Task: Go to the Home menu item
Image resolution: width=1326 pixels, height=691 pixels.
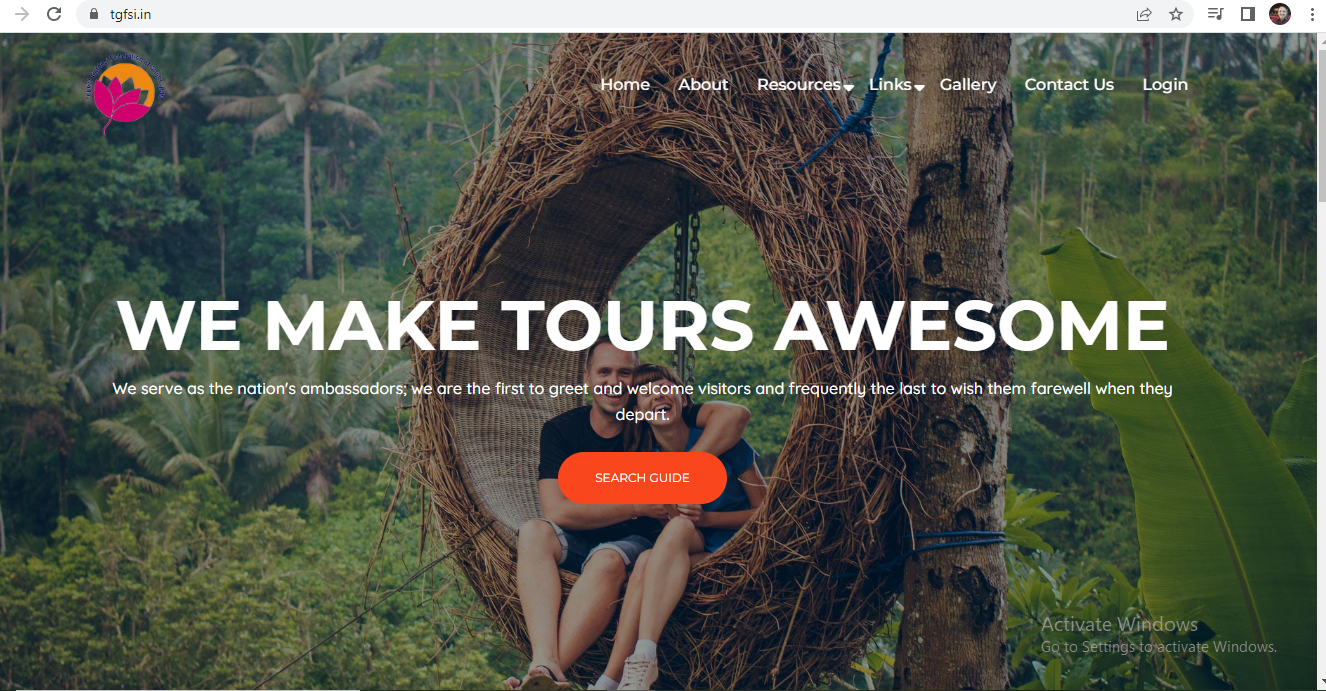Action: click(625, 84)
